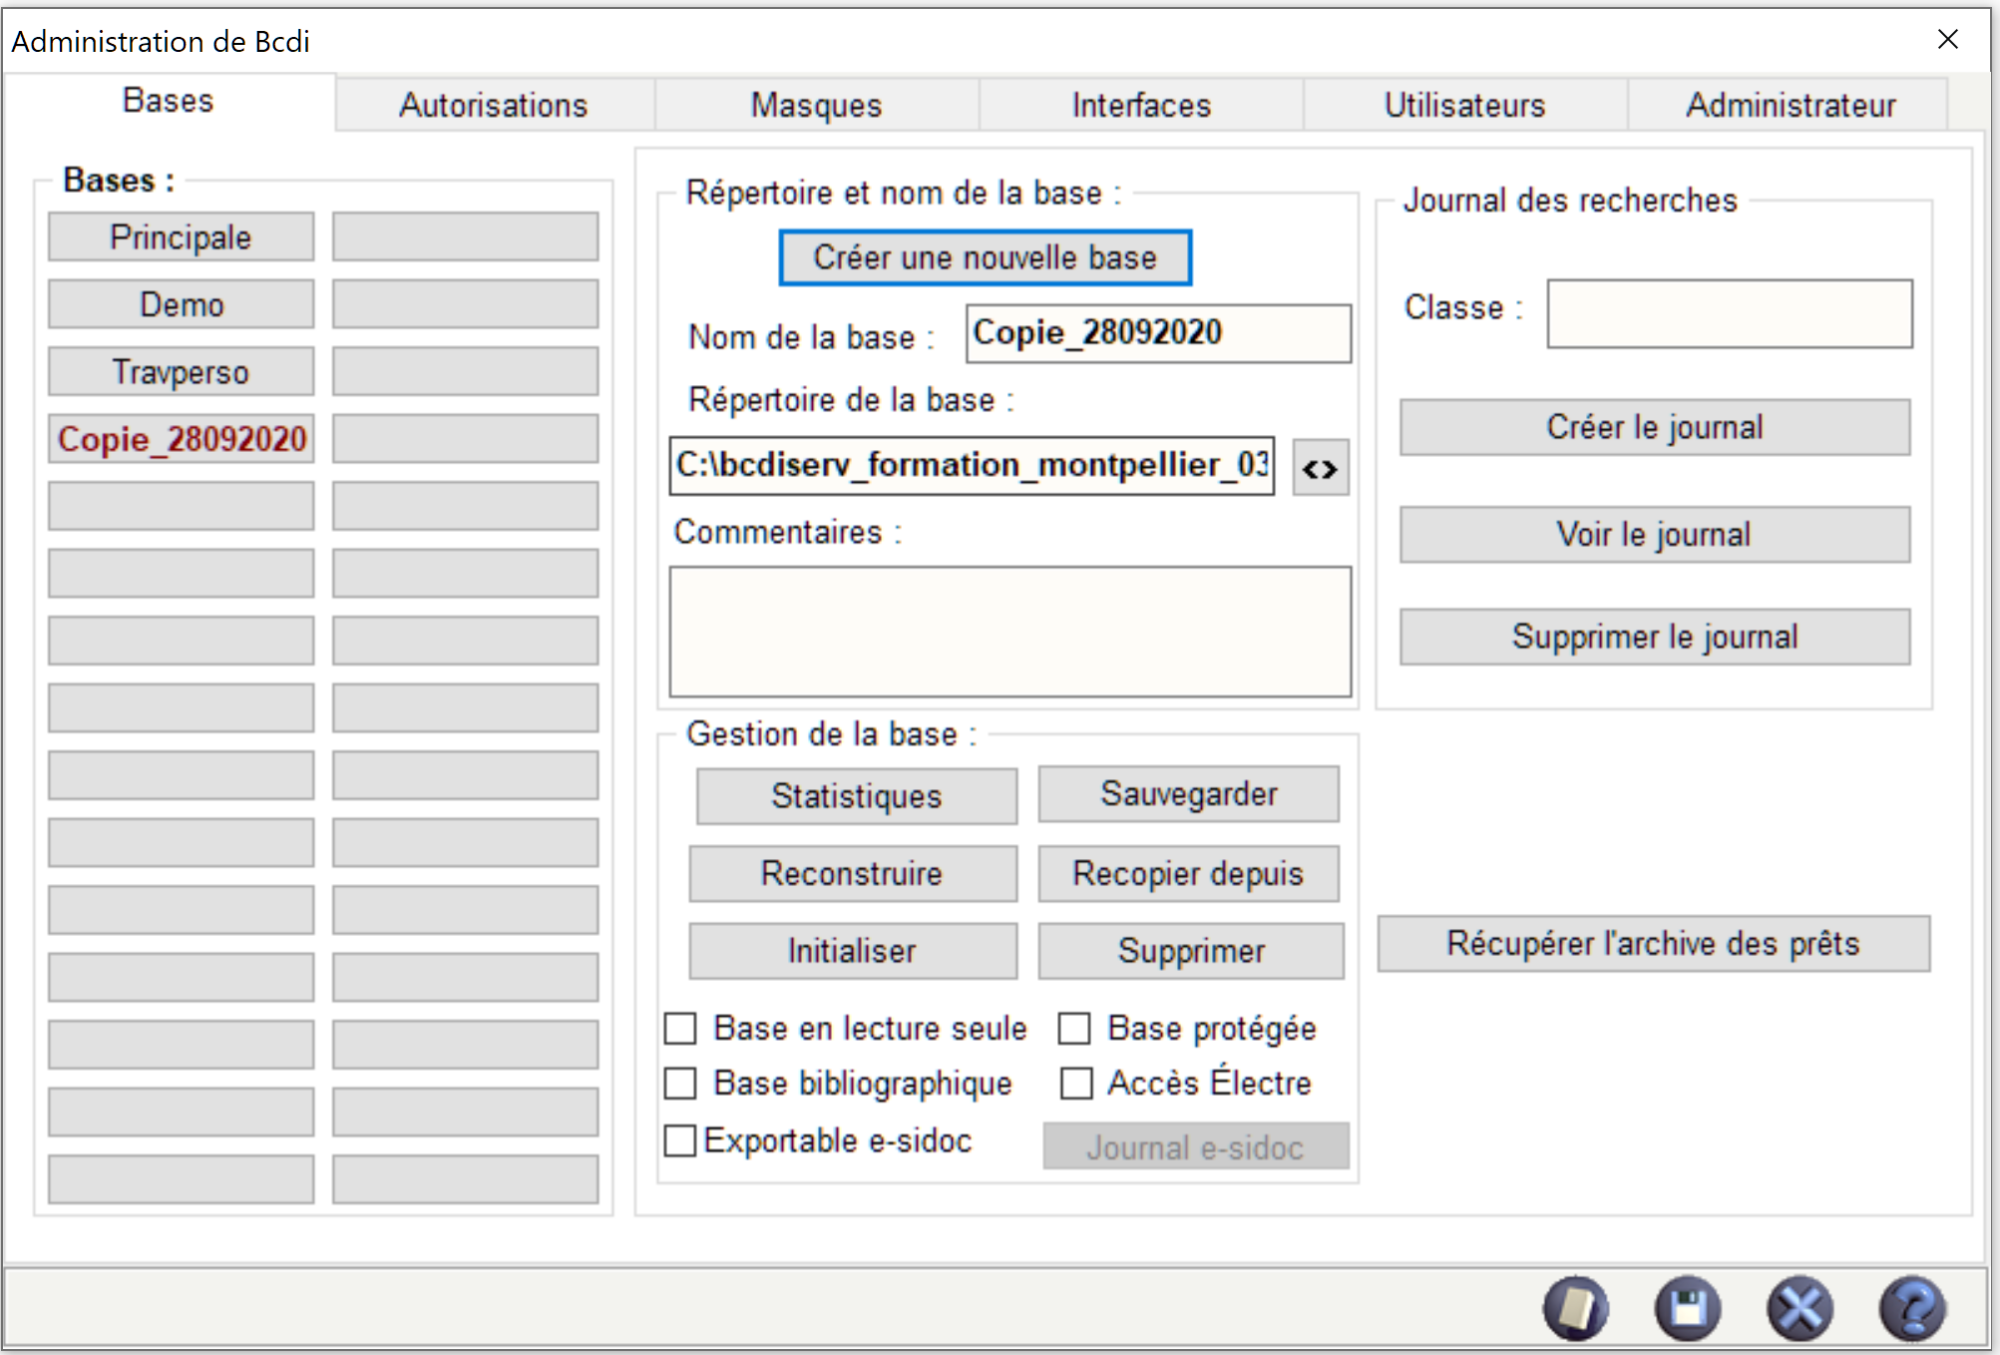Click the floppy disk save icon

[x=1688, y=1307]
